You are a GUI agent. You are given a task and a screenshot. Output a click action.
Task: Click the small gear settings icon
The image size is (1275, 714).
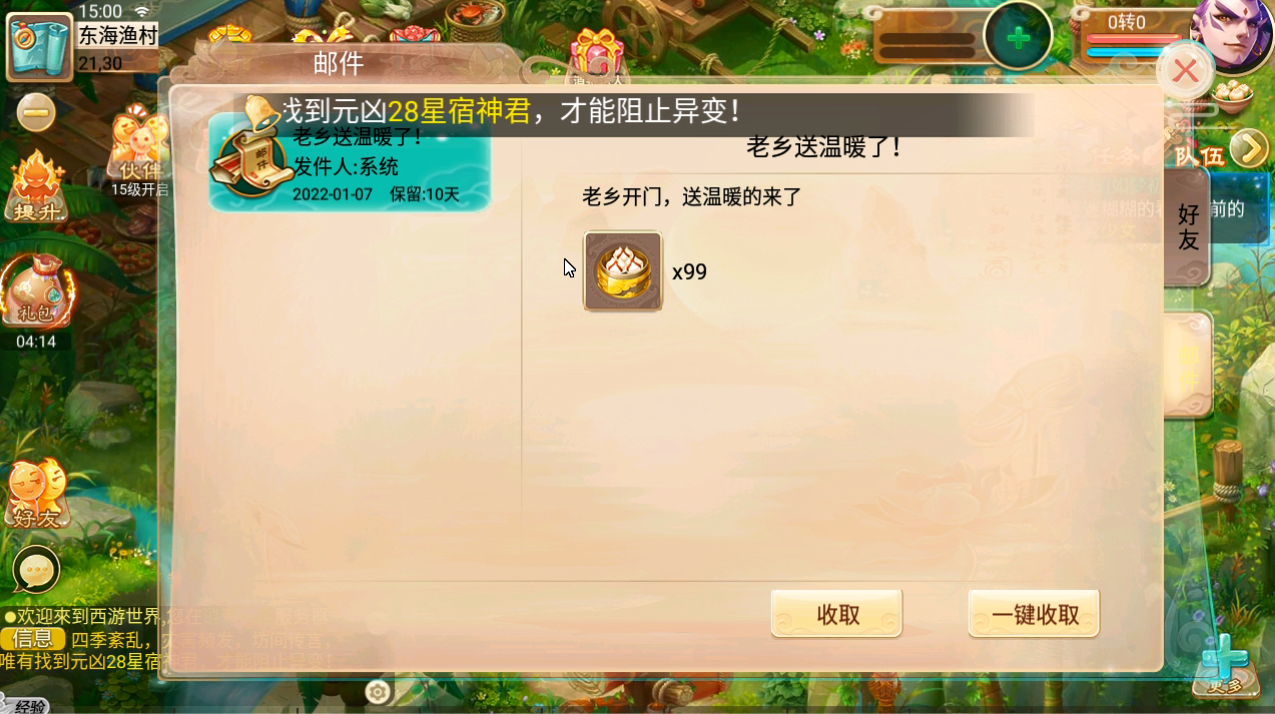pos(377,692)
